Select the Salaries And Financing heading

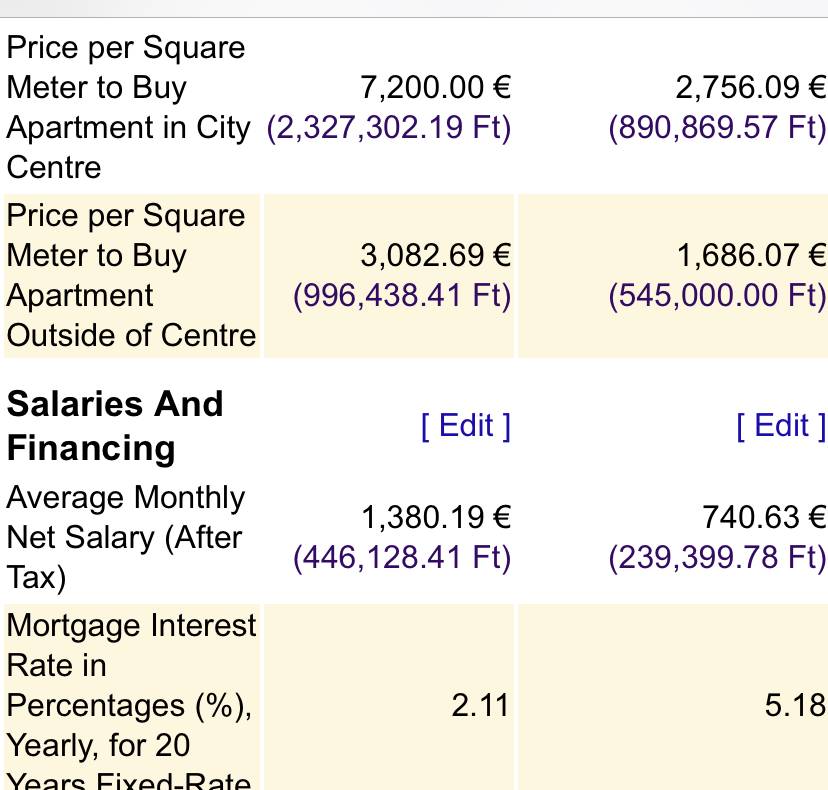pos(115,426)
